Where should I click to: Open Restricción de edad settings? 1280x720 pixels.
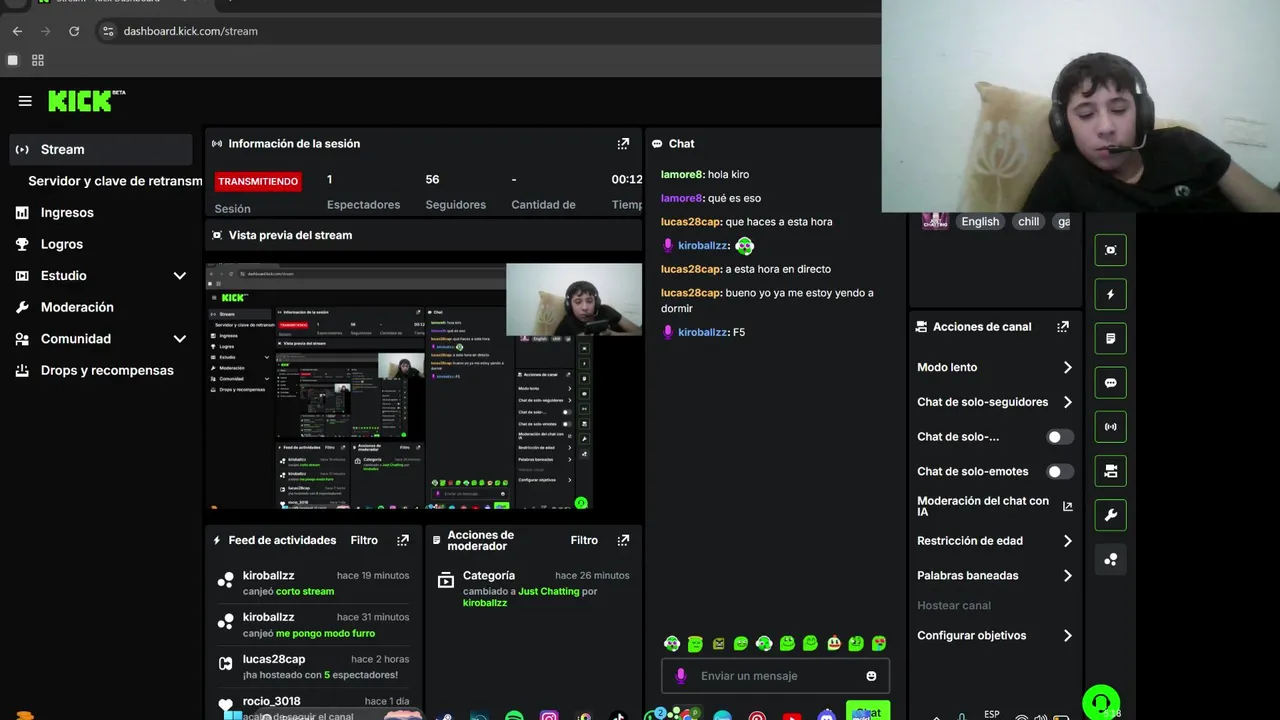coord(994,541)
